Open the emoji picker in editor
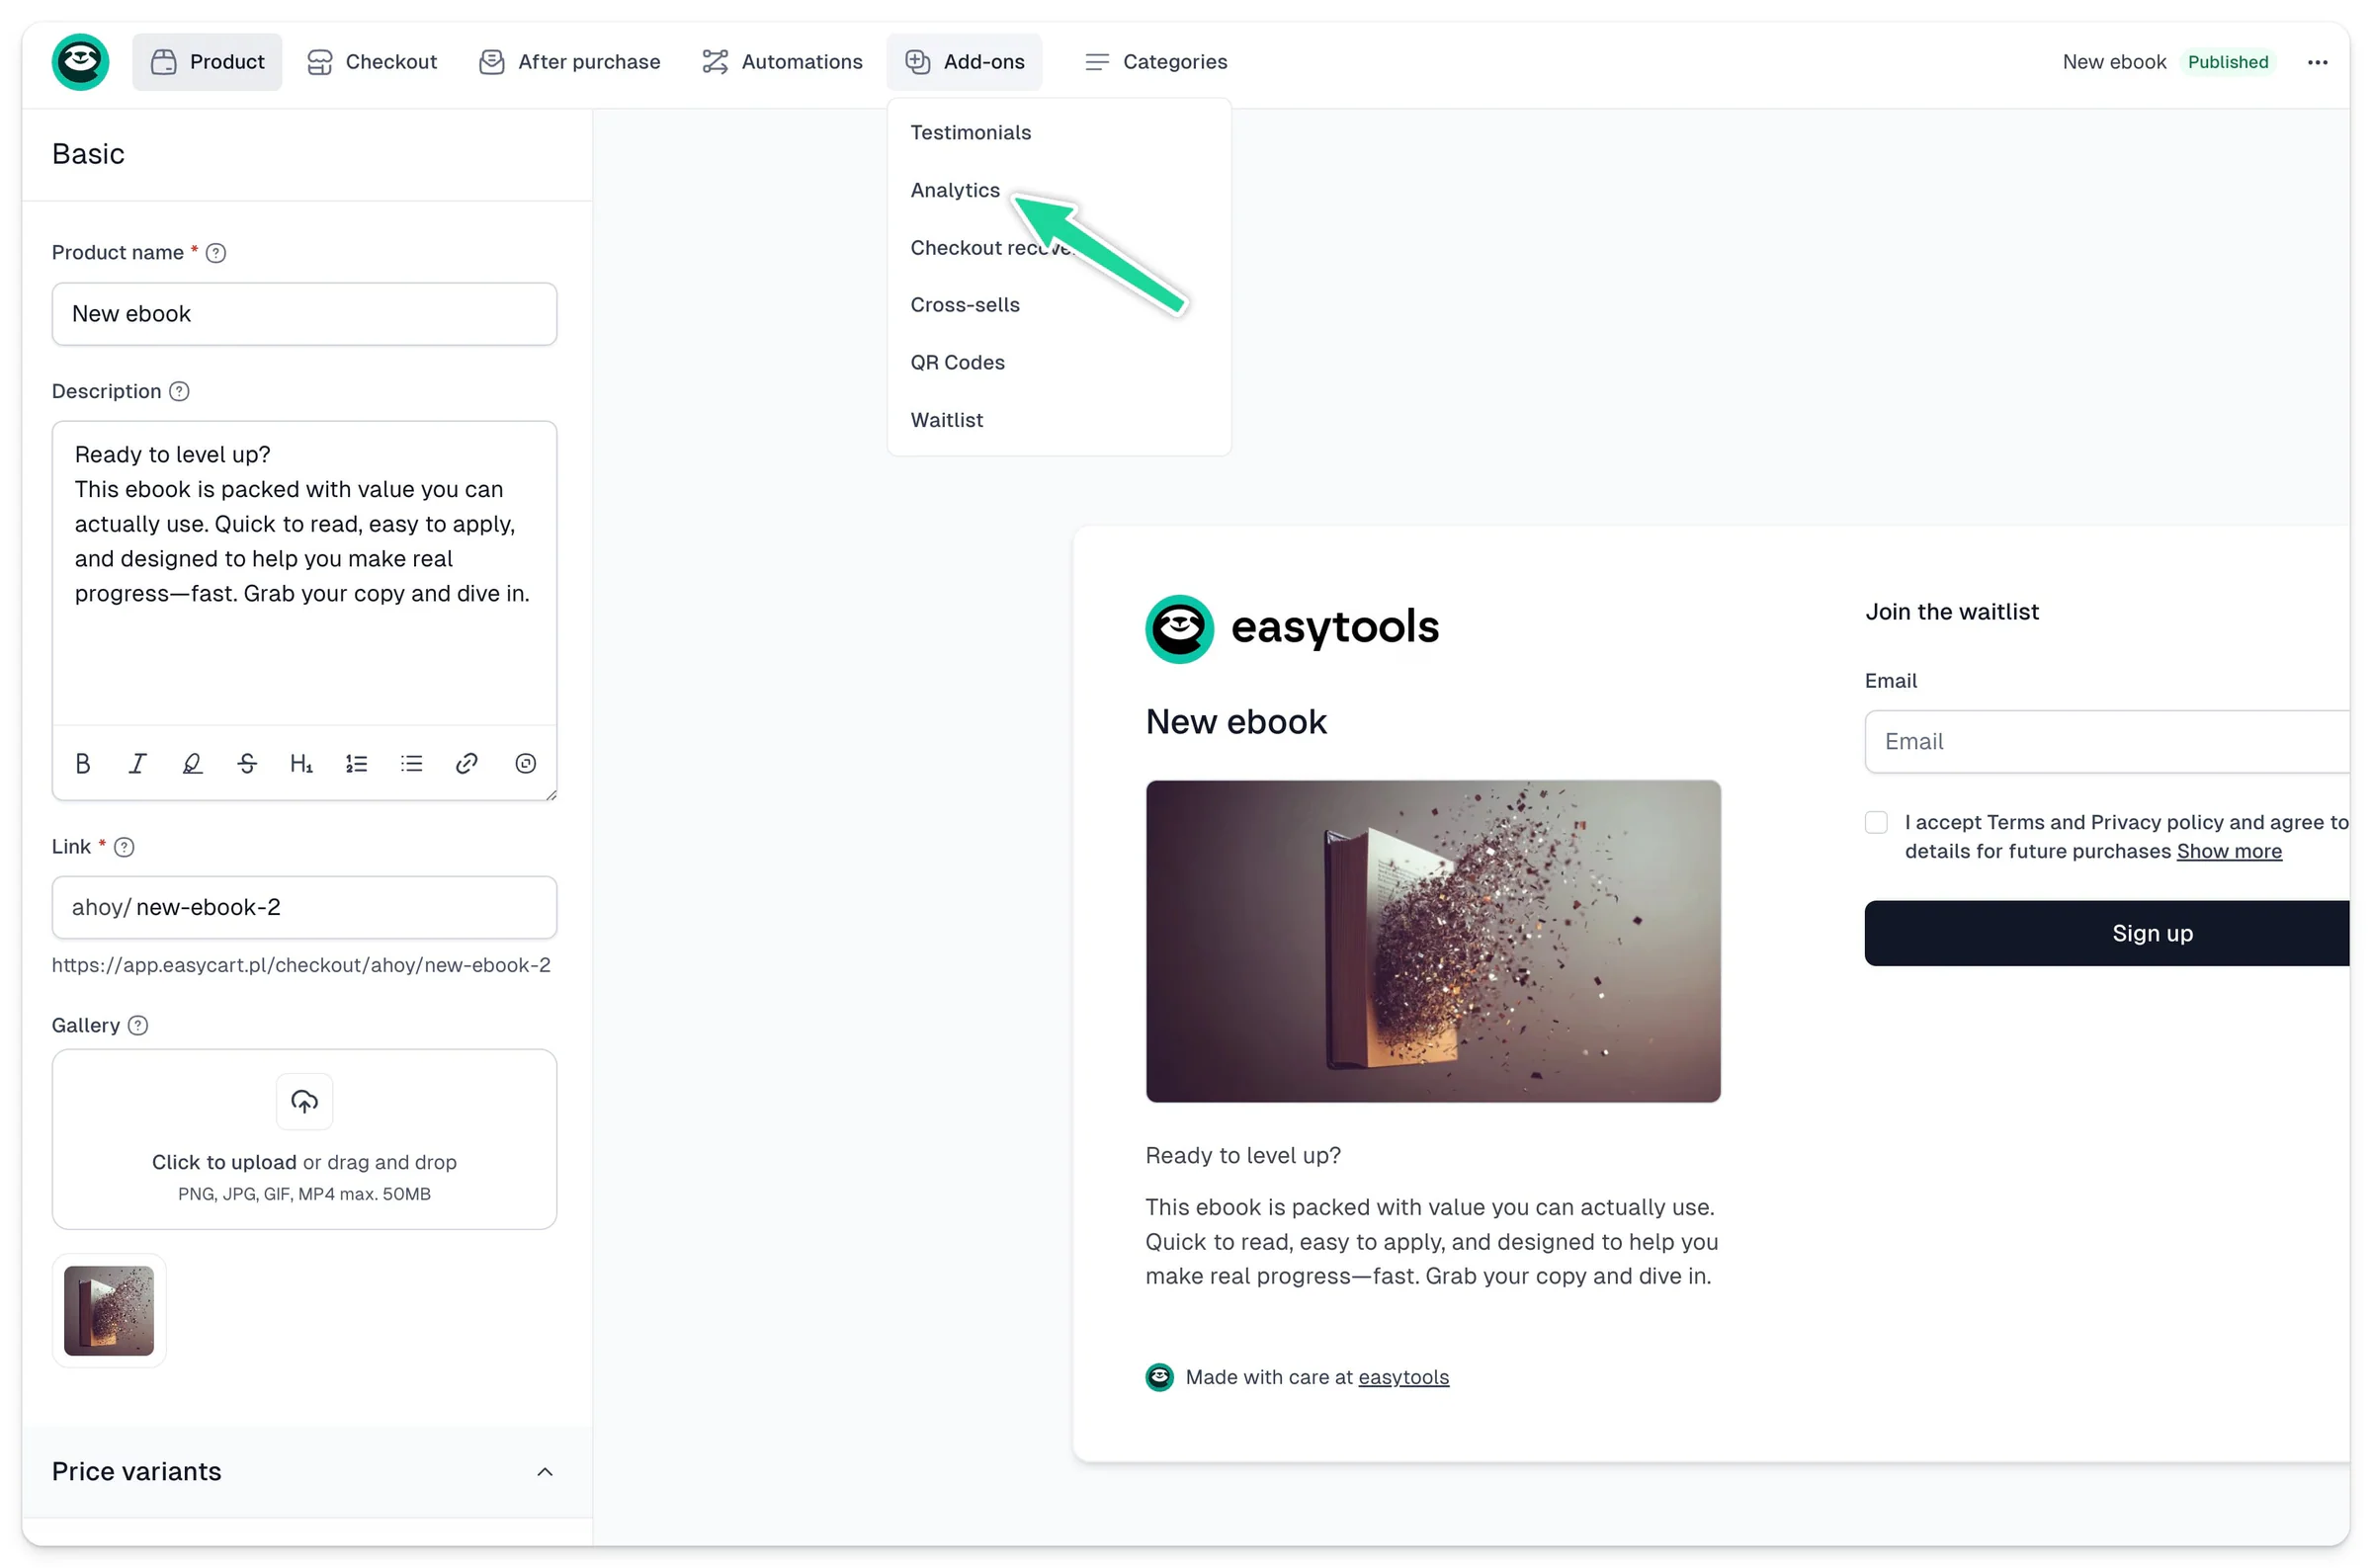Image resolution: width=2372 pixels, height=1568 pixels. pos(525,764)
